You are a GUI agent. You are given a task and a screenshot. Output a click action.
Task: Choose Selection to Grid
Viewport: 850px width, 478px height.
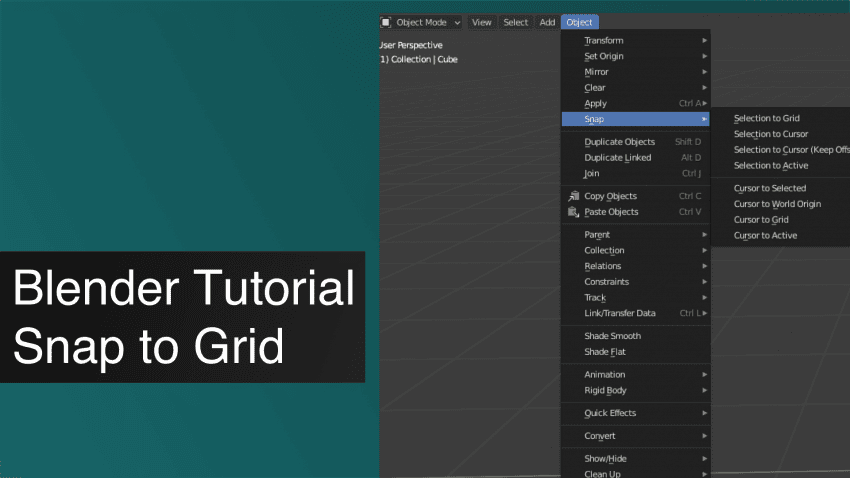coord(781,118)
